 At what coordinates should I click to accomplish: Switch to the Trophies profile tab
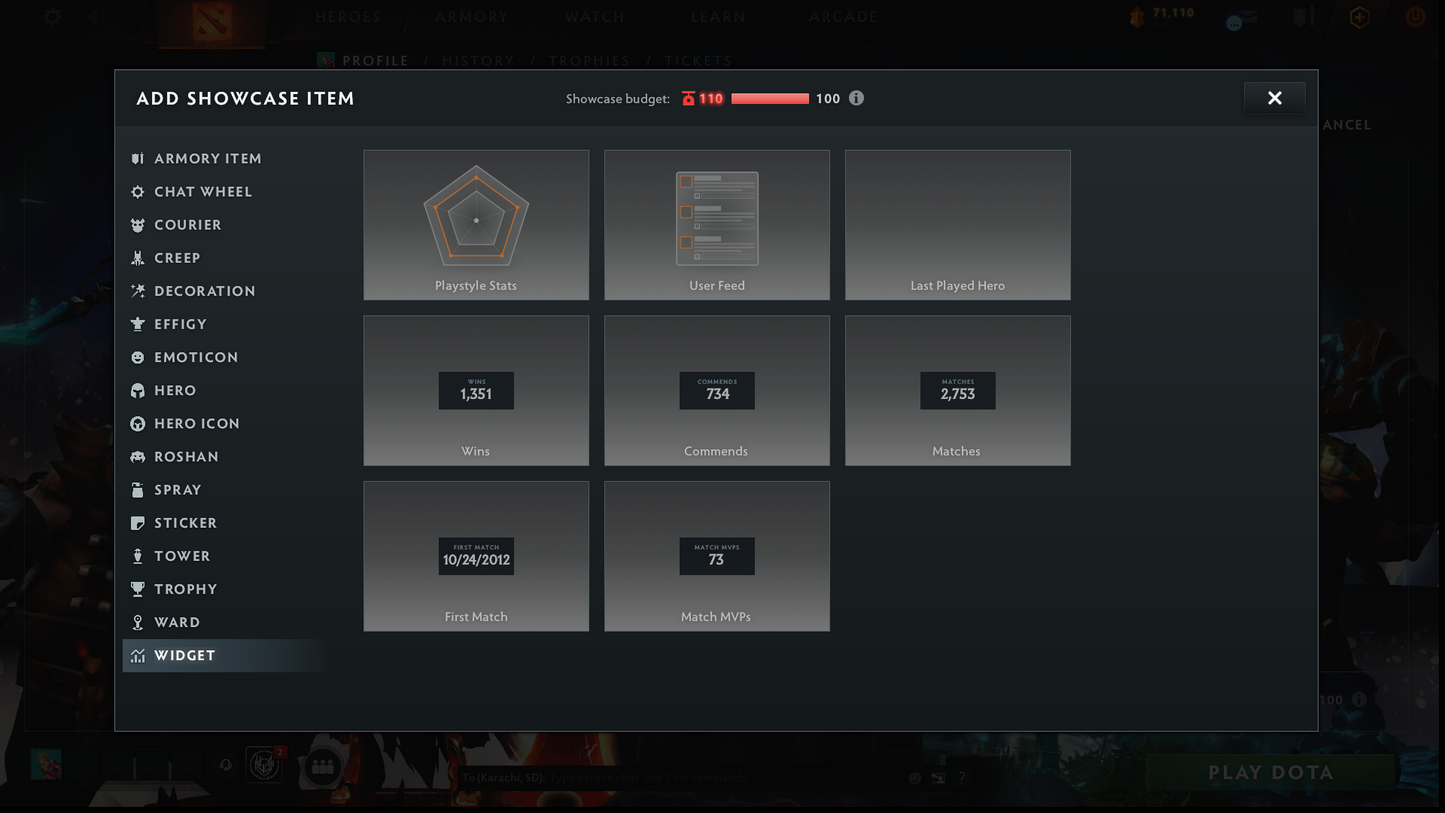click(x=590, y=61)
